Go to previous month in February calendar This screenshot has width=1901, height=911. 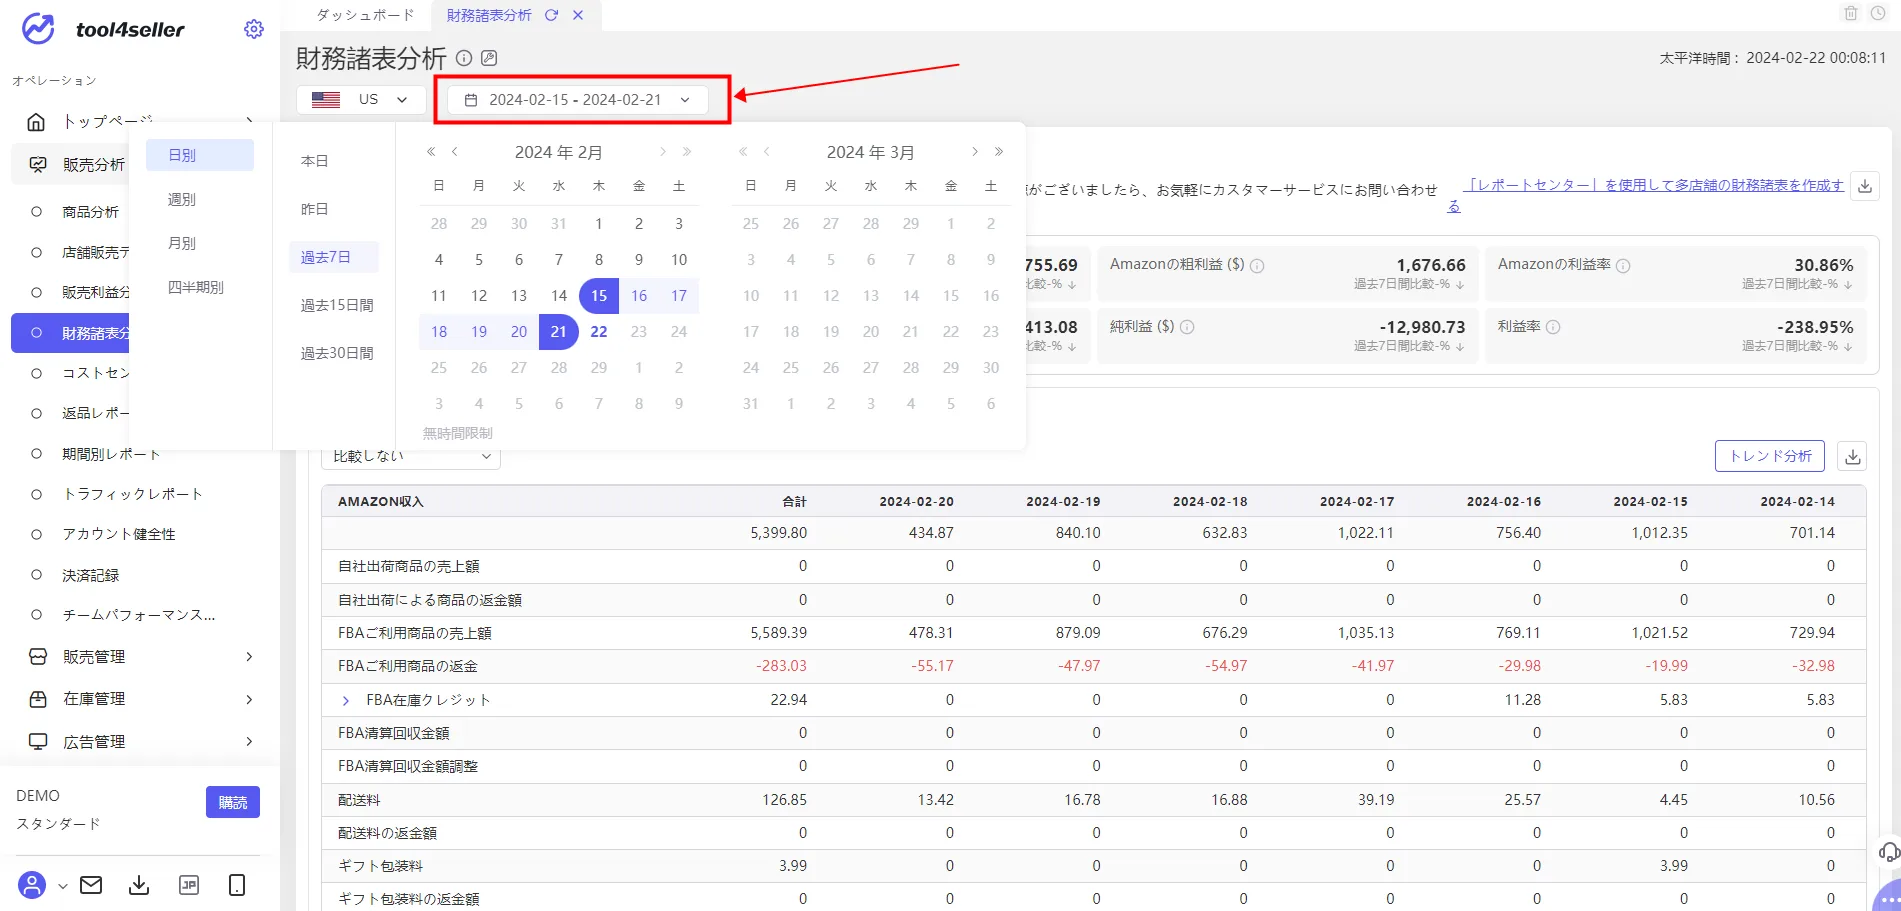click(x=455, y=152)
